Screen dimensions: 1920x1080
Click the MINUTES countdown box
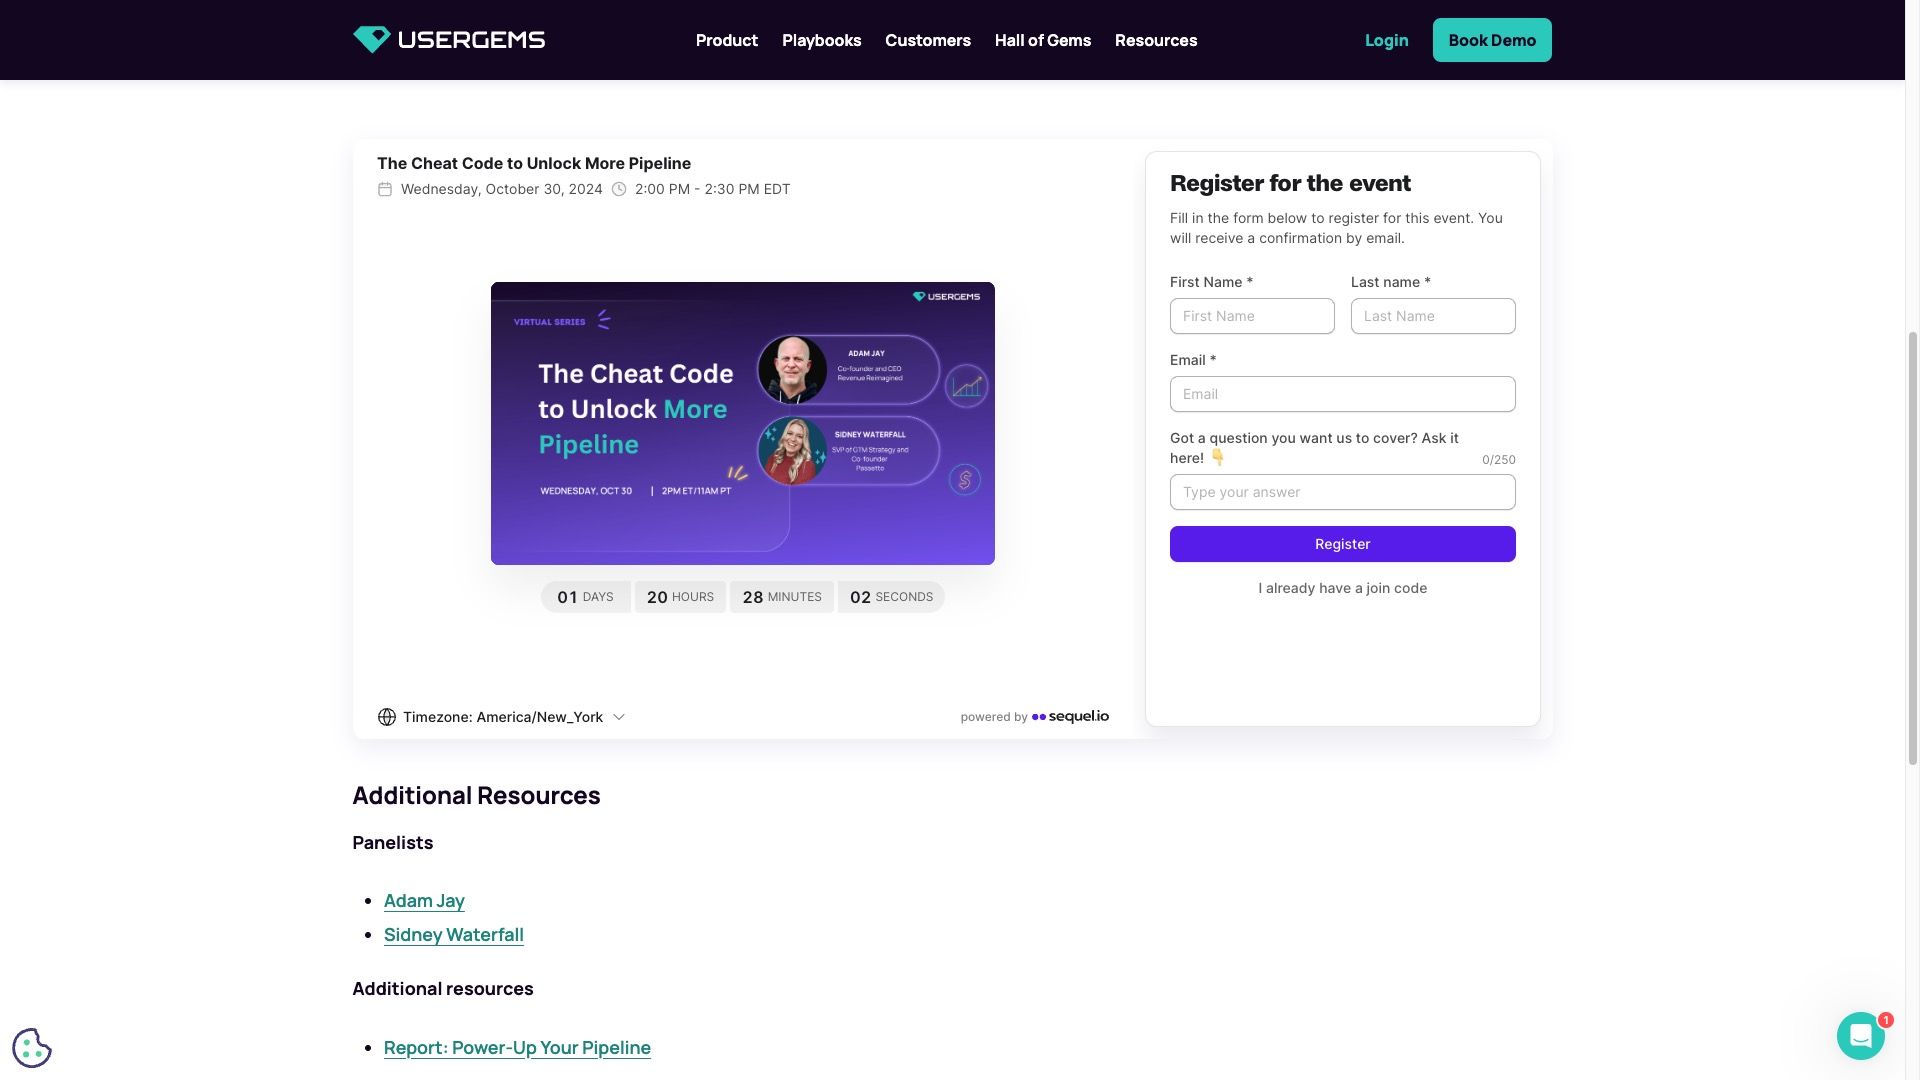point(782,597)
